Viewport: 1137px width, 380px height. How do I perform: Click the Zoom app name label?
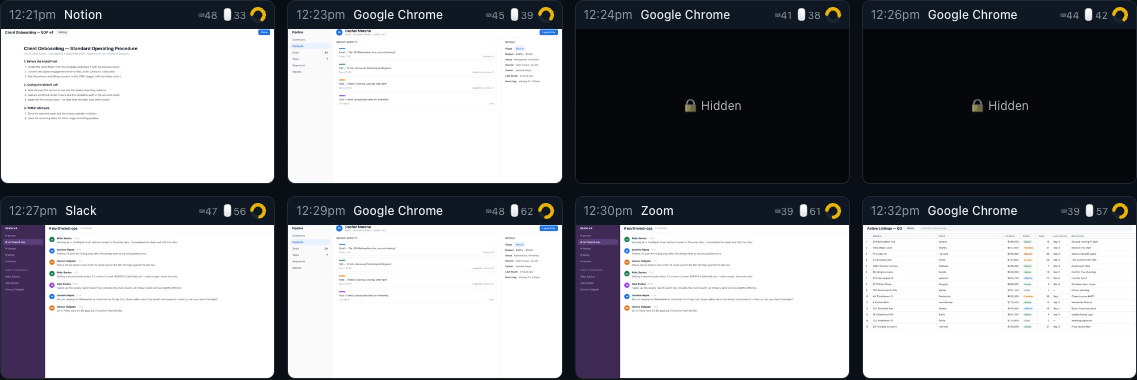coord(657,211)
